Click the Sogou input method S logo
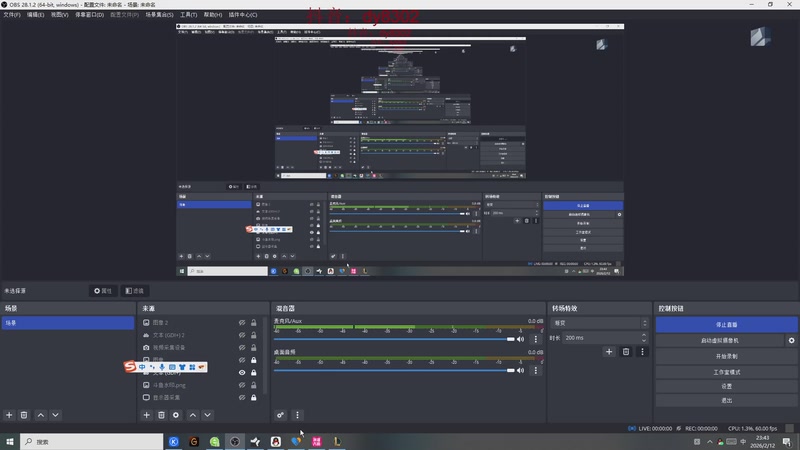This screenshot has height=450, width=800. [x=130, y=366]
